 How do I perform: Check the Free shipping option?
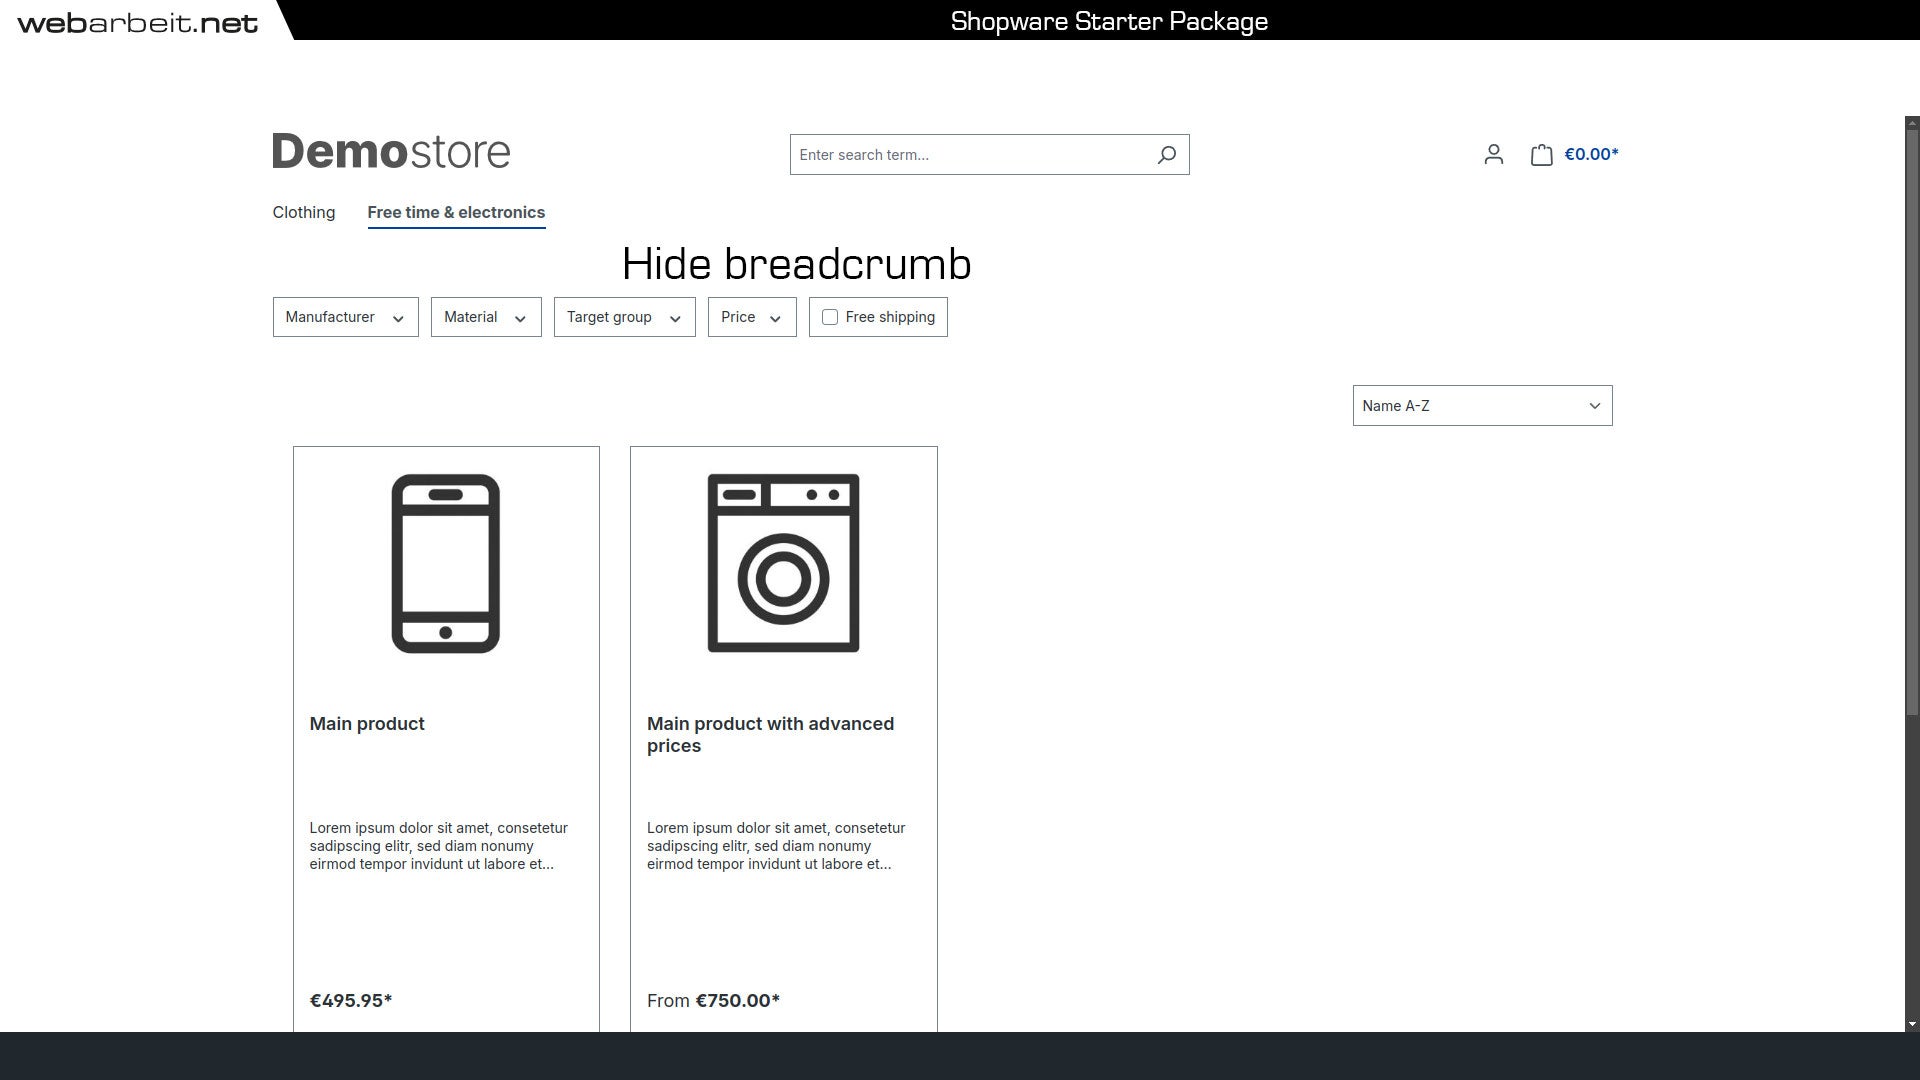tap(831, 316)
